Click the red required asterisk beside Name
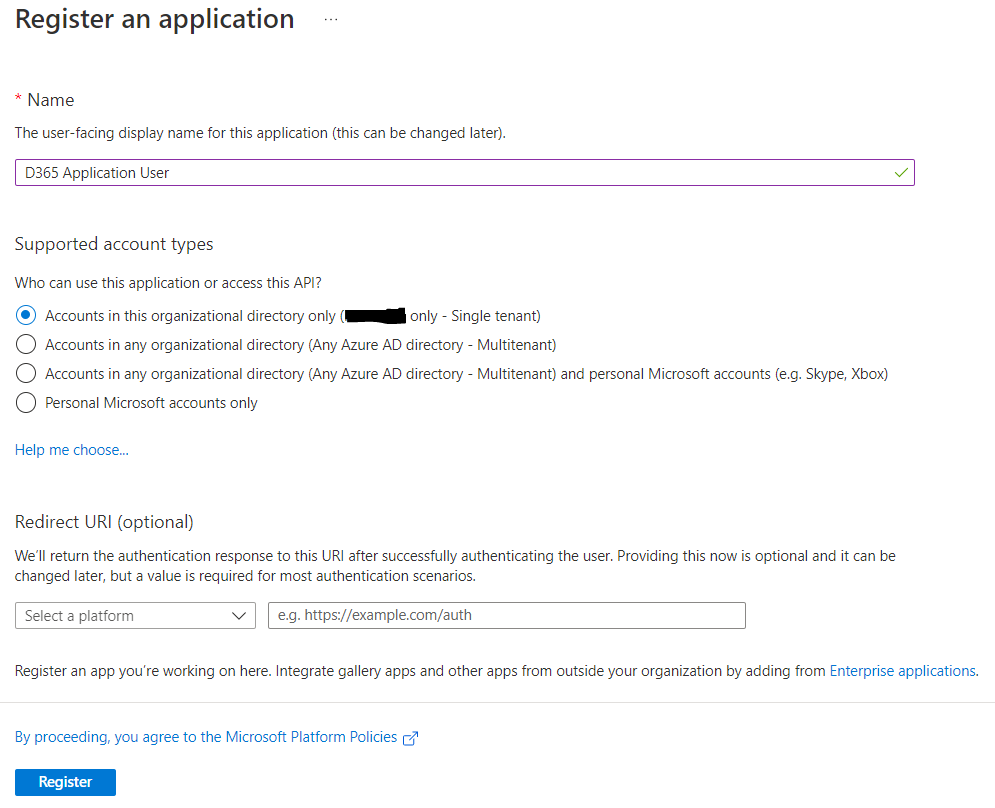Screen dimensions: 995x808 18,99
